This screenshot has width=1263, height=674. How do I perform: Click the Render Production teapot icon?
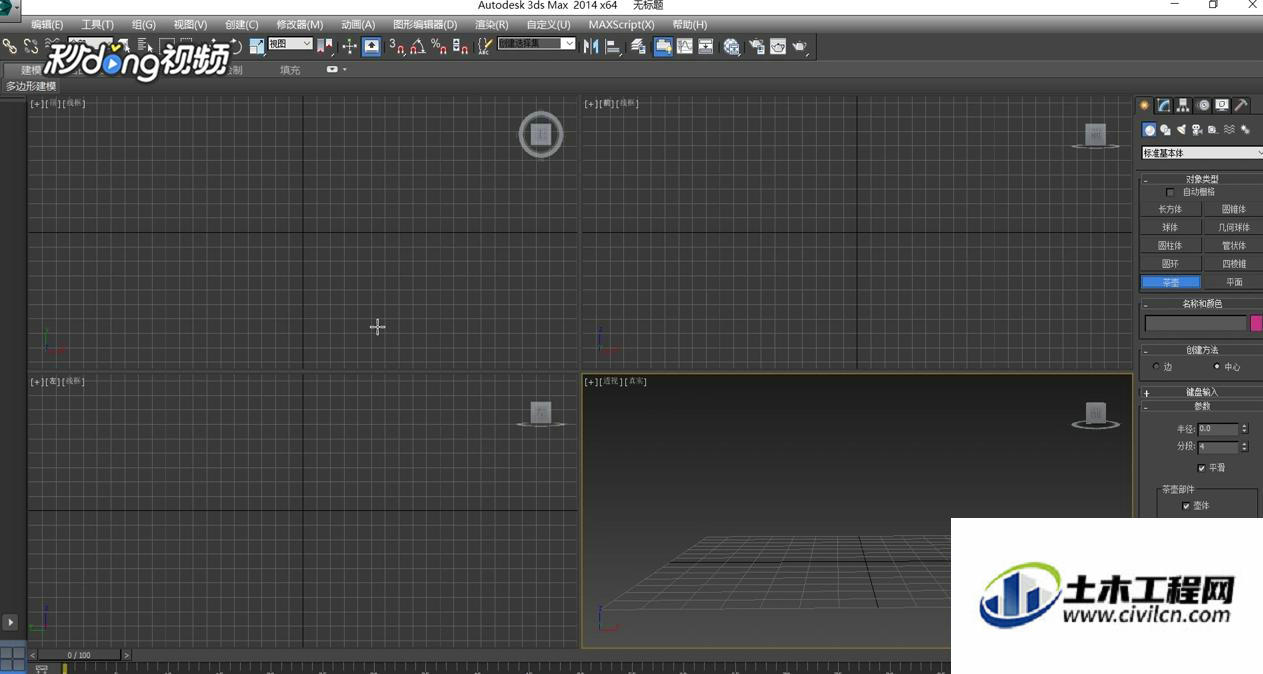click(800, 46)
